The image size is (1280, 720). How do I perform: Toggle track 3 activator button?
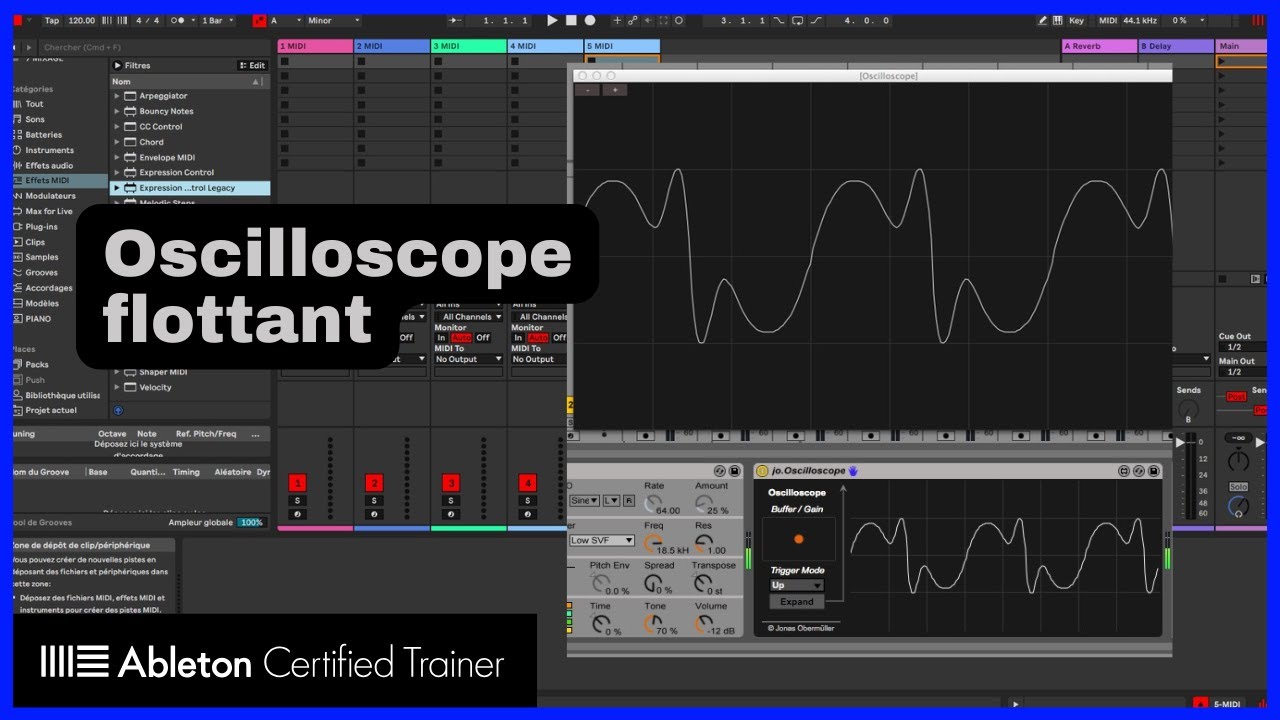pos(451,482)
